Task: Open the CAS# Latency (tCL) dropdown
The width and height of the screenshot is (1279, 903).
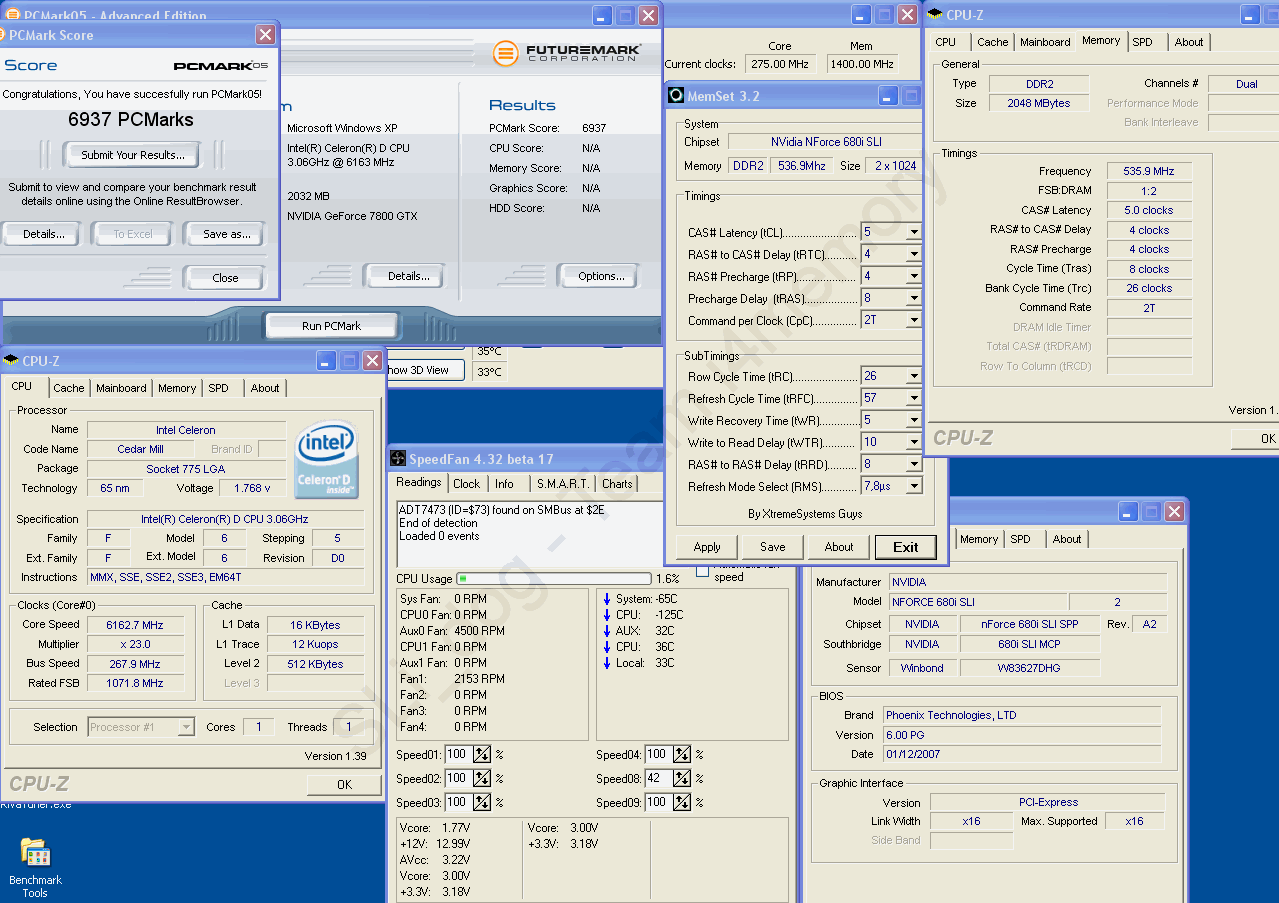Action: coord(913,232)
